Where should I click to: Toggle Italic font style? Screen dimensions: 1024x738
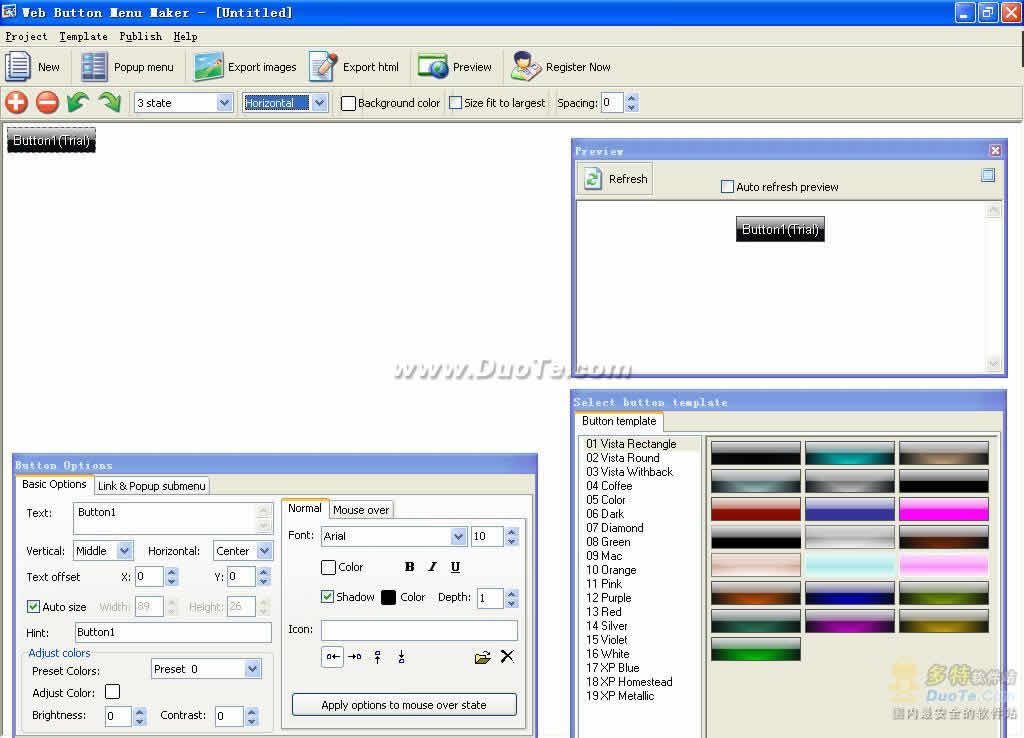(x=432, y=567)
